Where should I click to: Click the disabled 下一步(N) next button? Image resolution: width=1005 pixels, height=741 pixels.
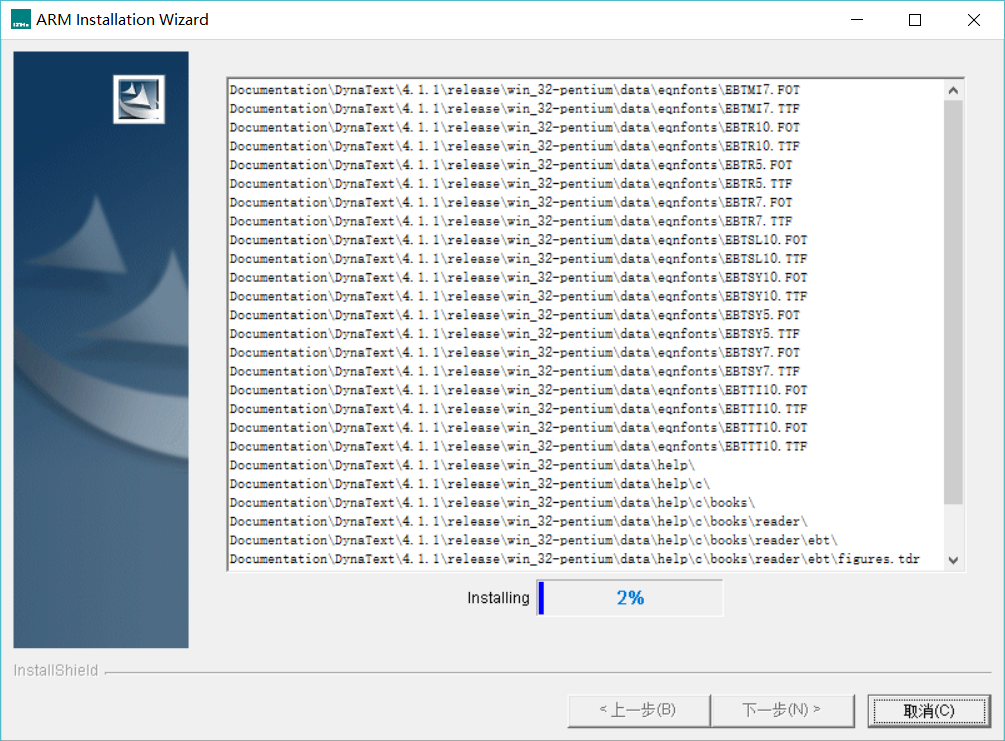[x=782, y=710]
